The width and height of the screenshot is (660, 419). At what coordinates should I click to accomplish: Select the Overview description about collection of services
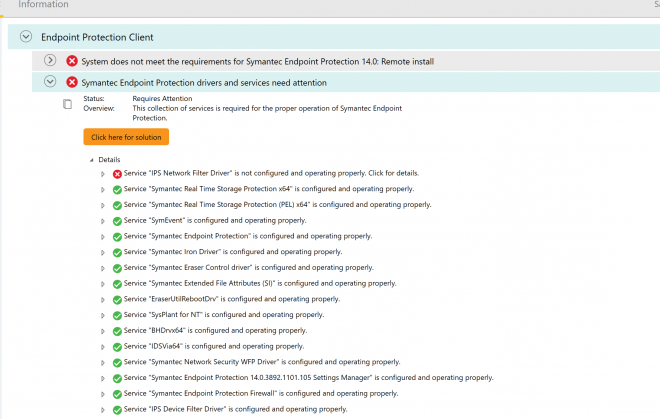pyautogui.click(x=267, y=113)
